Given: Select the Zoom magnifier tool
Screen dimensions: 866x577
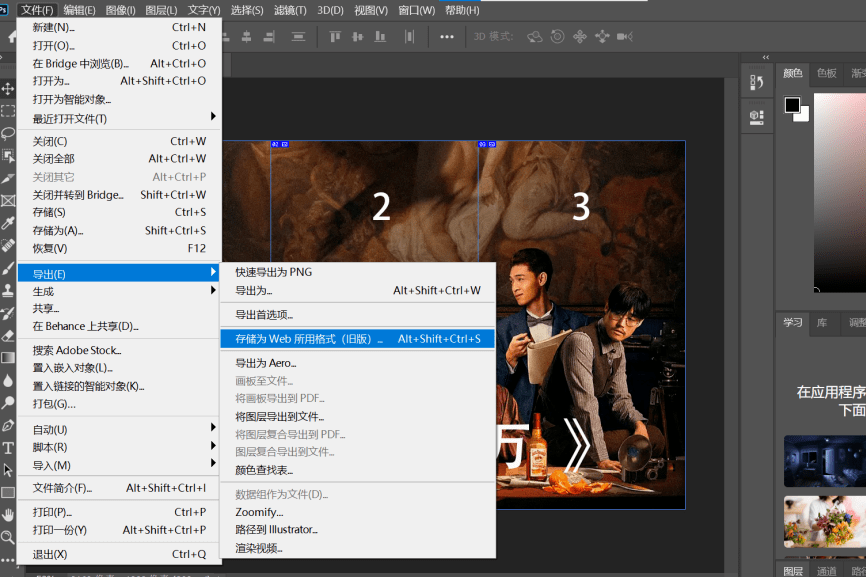Looking at the screenshot, I should click(x=8, y=537).
